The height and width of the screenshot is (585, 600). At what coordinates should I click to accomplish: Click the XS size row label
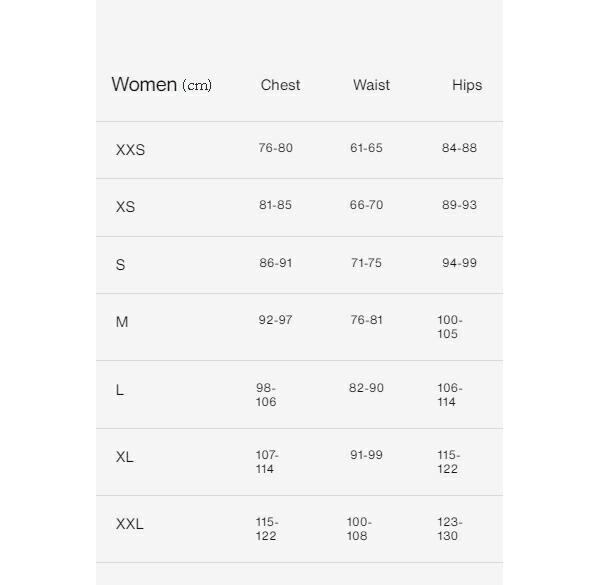(x=125, y=207)
